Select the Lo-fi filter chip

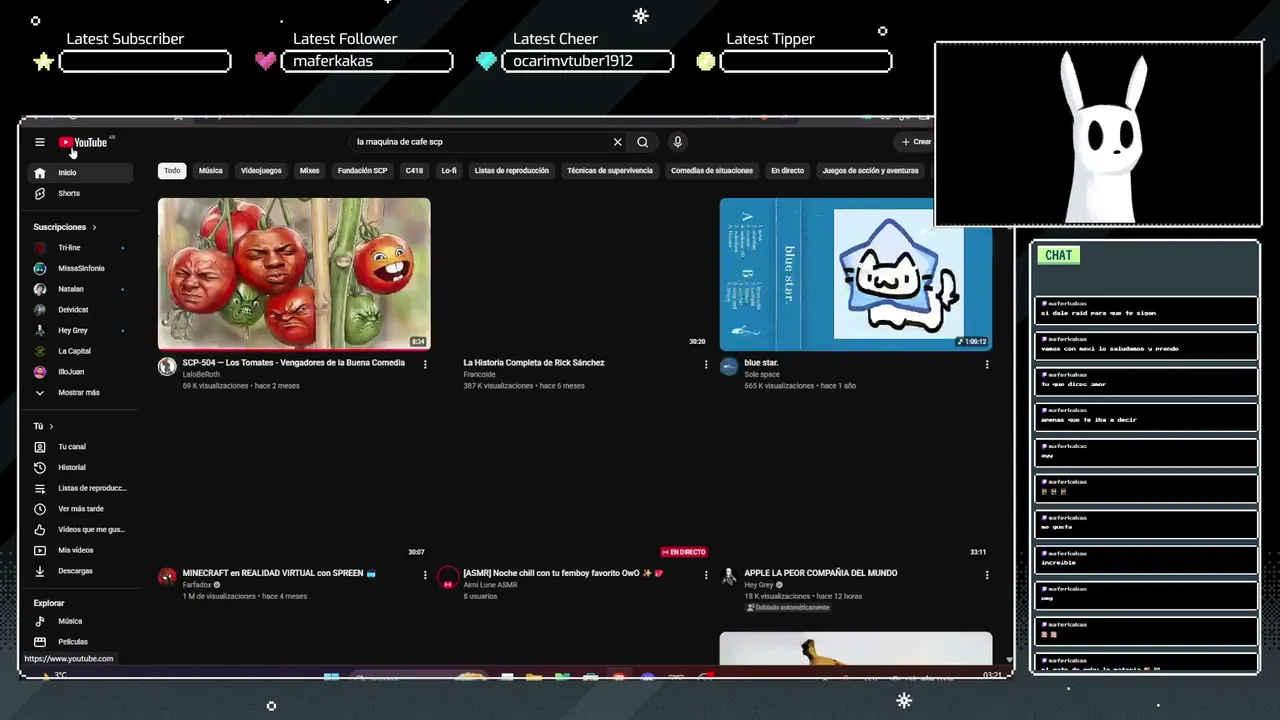449,171
